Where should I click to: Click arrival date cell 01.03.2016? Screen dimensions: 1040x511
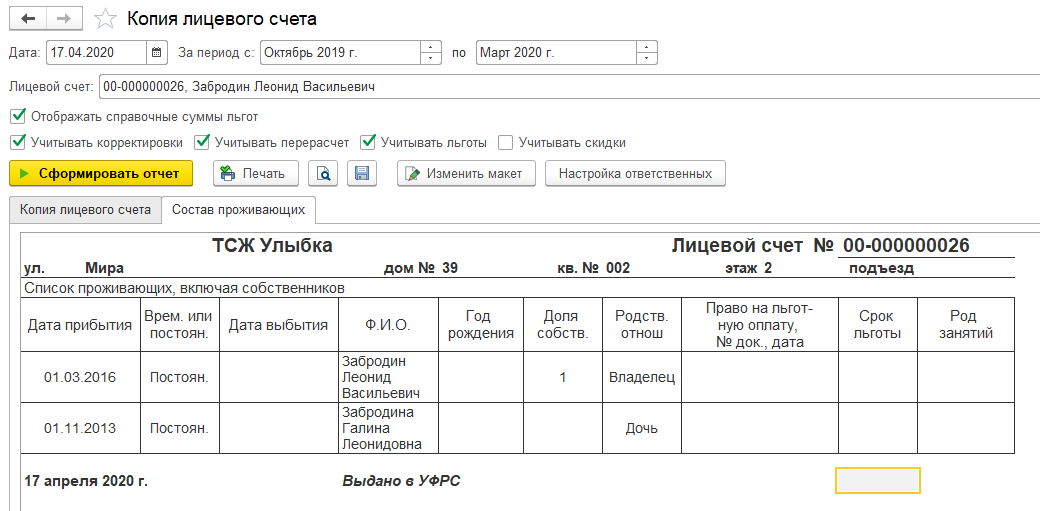(80, 377)
